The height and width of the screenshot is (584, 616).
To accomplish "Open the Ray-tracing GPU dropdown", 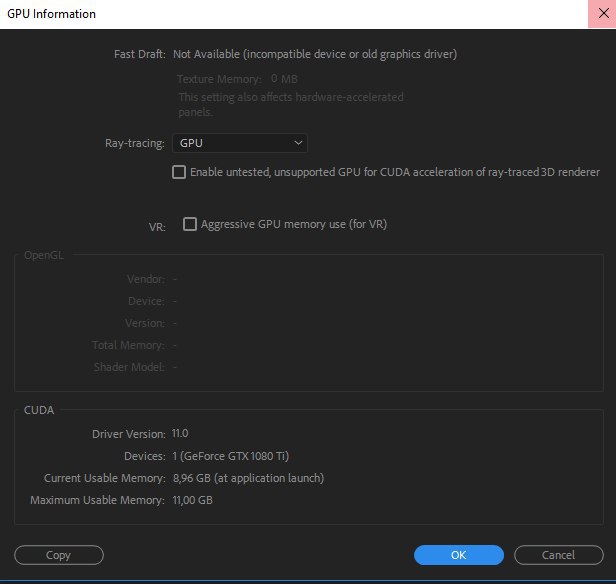I will coord(240,143).
